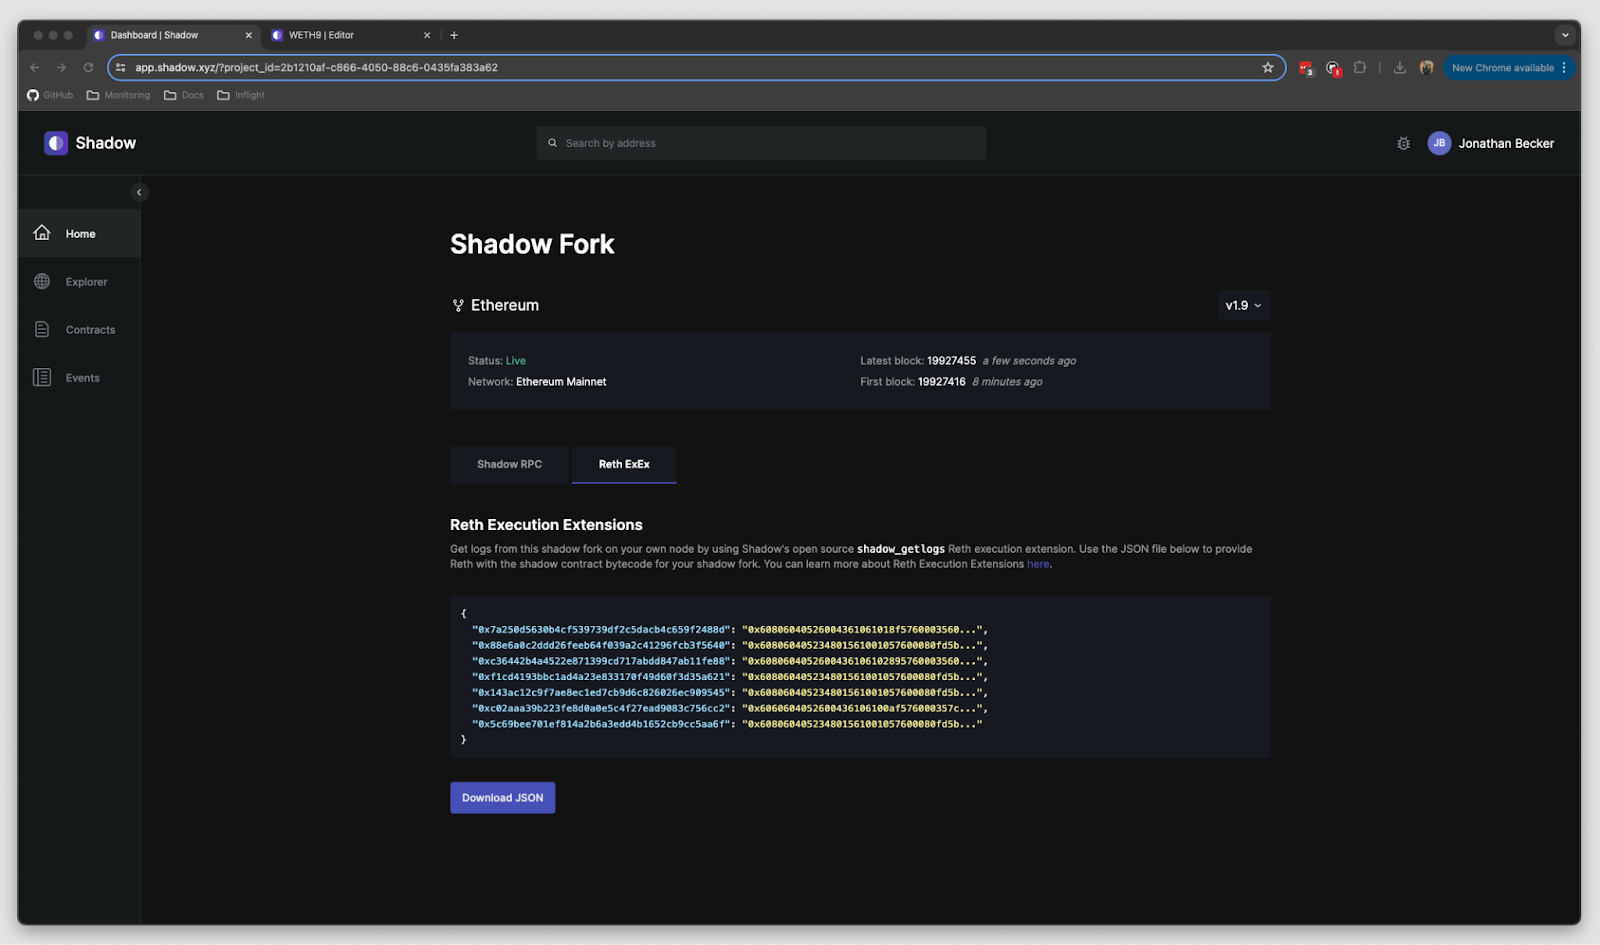This screenshot has width=1600, height=945.
Task: Open the Explorer globe icon
Action: pos(42,281)
